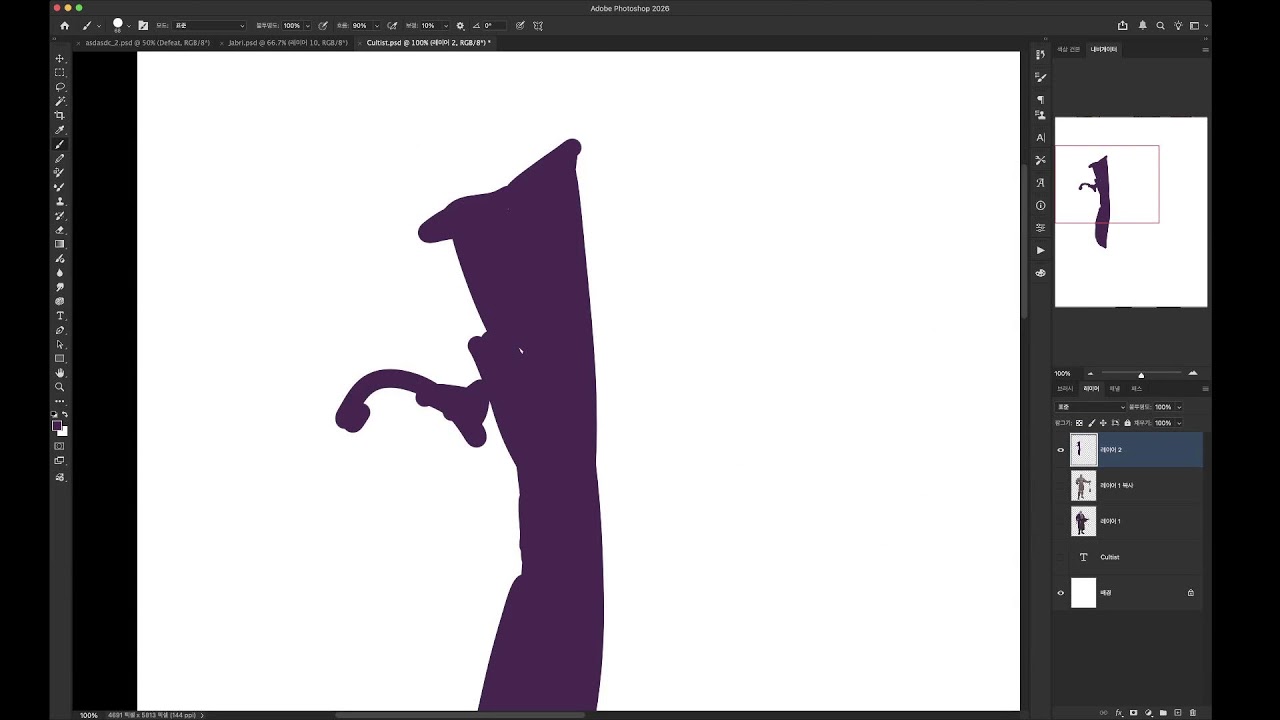Switch to the Jabri.psd document tab
1280x720 pixels.
[x=288, y=43]
